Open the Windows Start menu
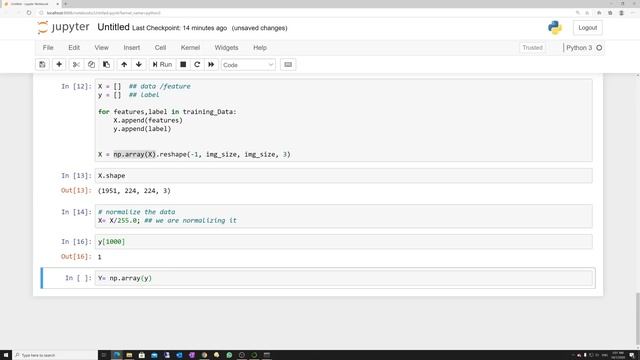 [6, 355]
